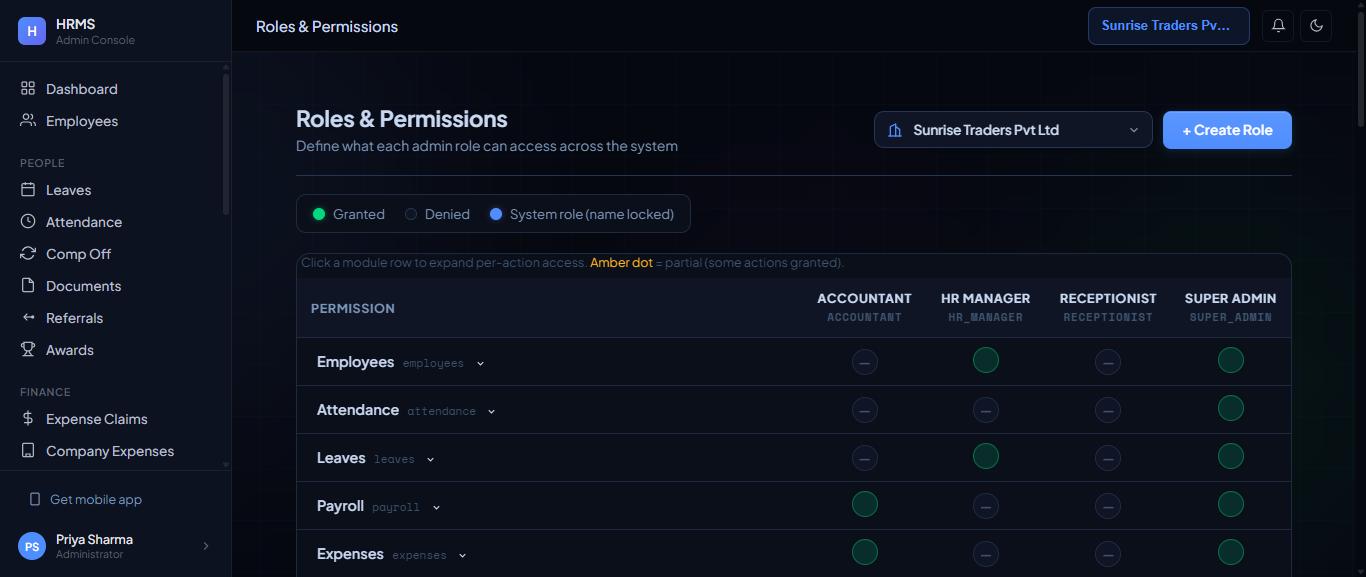Click the Awards trophy icon
The height and width of the screenshot is (577, 1366).
[28, 350]
